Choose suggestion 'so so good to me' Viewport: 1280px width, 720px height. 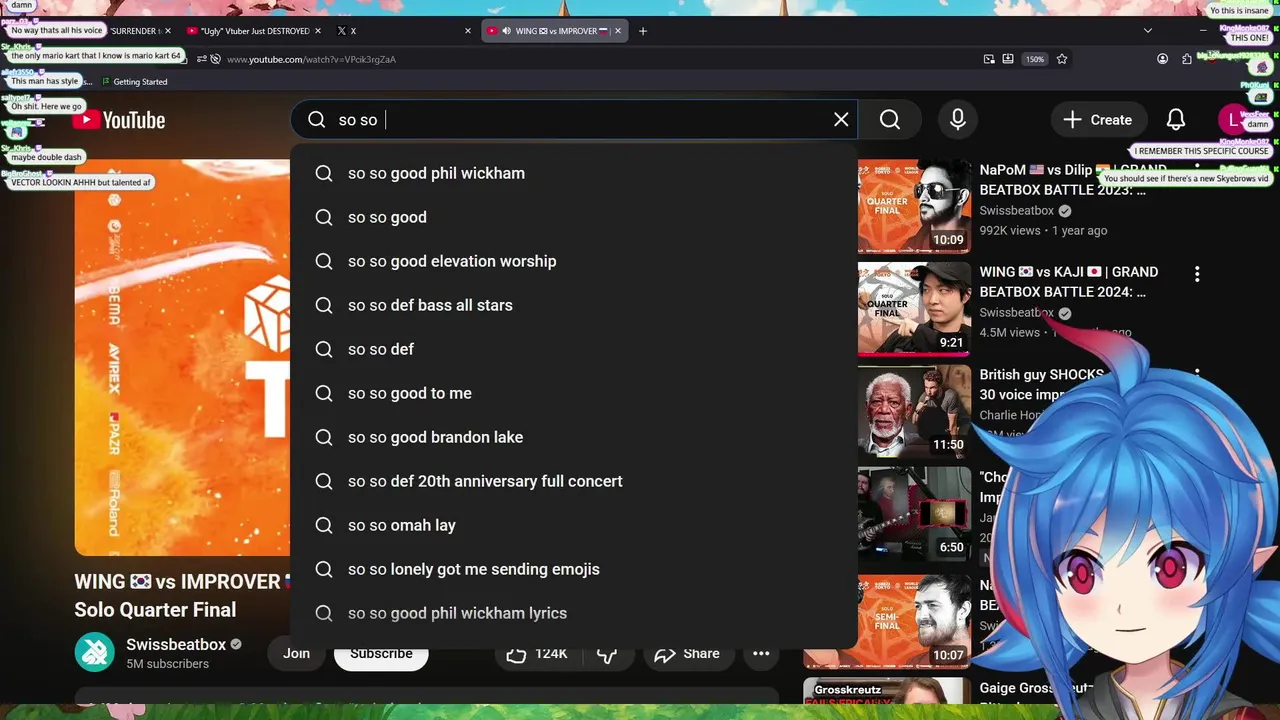[574, 393]
